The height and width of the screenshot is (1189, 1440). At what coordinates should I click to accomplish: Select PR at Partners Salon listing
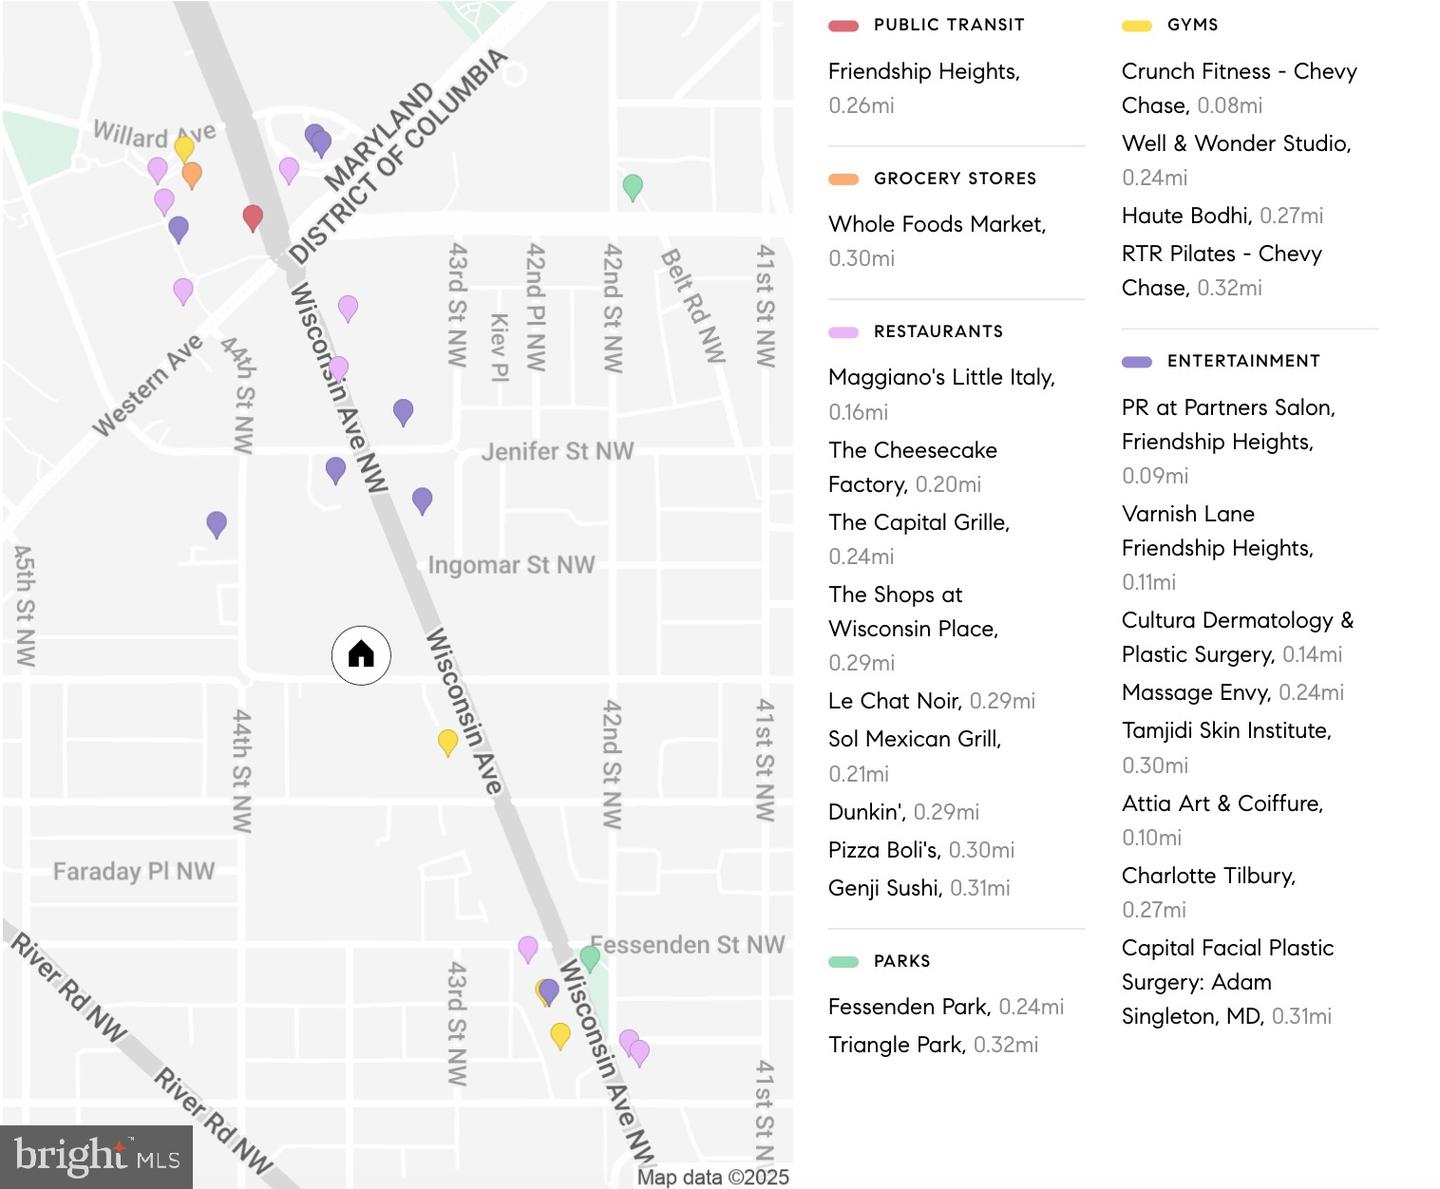[1228, 441]
